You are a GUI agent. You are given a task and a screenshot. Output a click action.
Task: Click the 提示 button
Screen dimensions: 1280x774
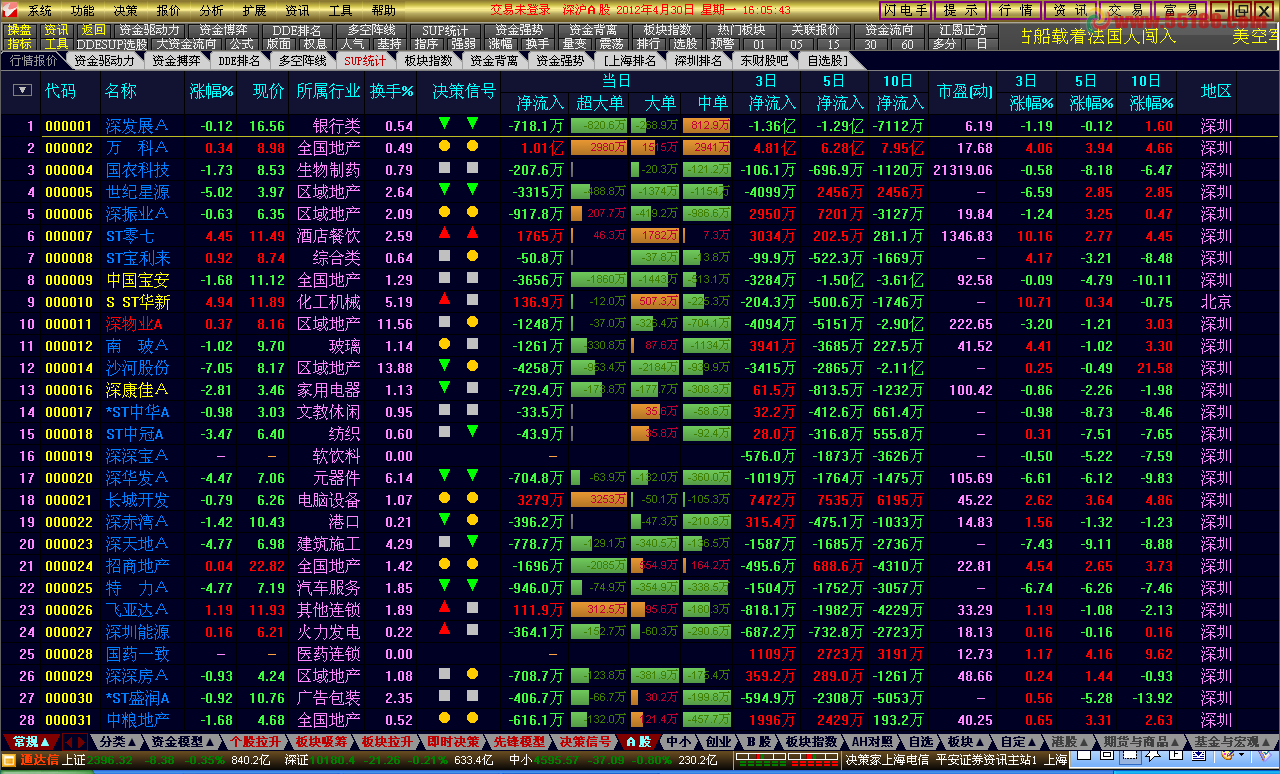point(962,10)
